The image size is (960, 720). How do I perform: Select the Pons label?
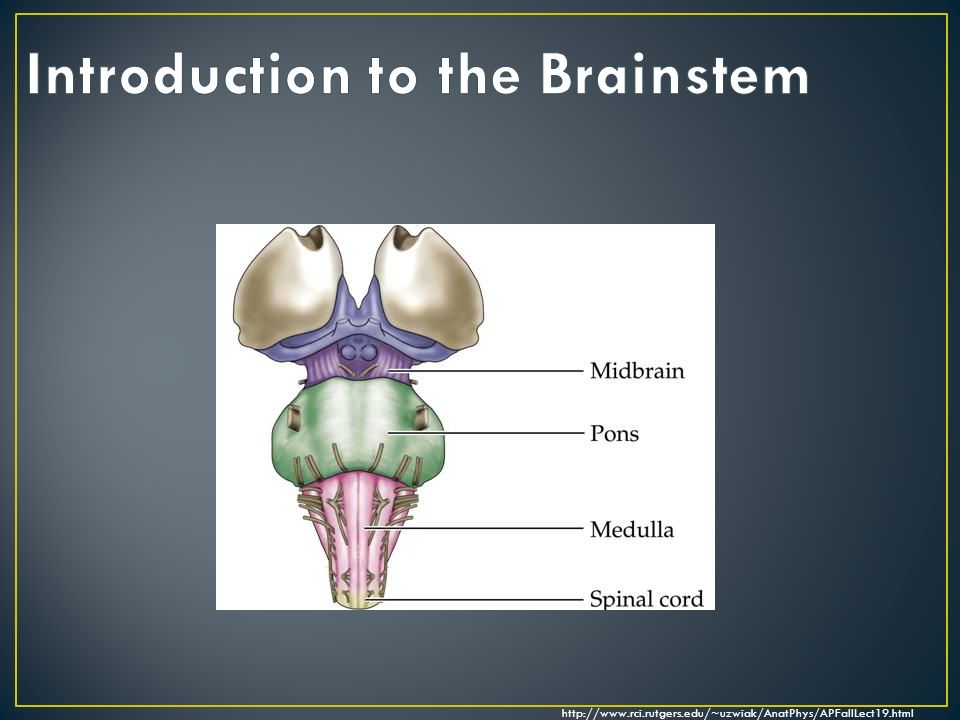[614, 434]
